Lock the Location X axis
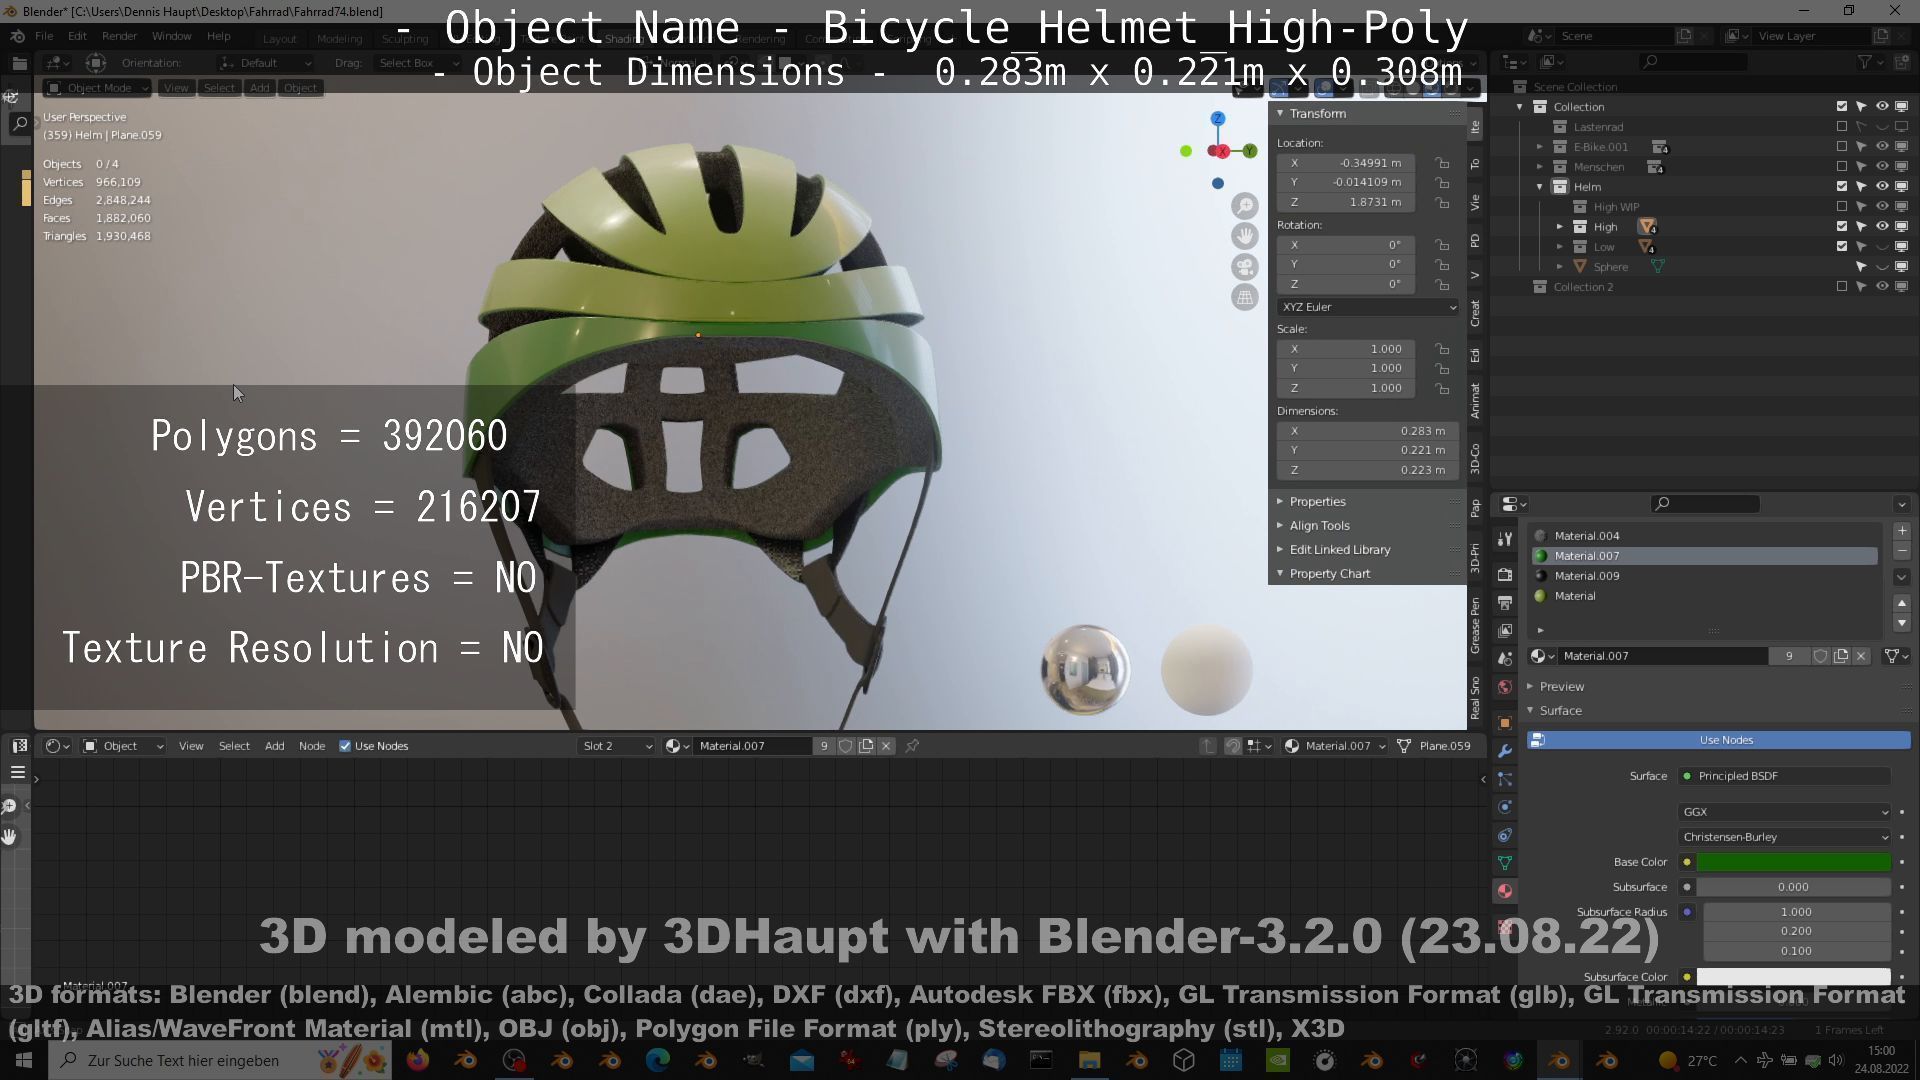The width and height of the screenshot is (1920, 1080). point(1442,163)
